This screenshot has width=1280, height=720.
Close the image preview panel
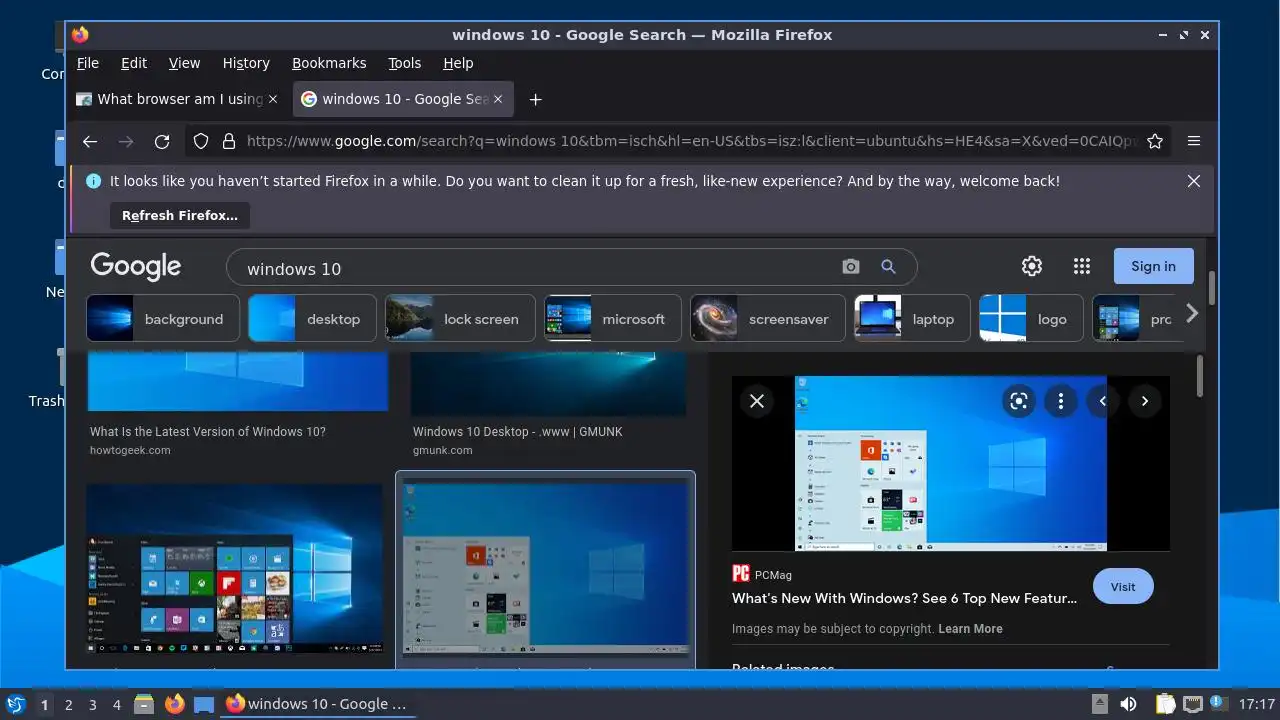pos(757,401)
